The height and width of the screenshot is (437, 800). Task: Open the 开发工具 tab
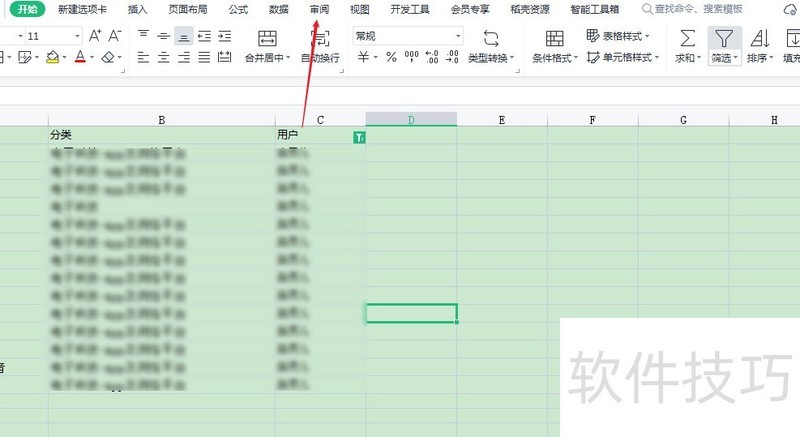point(410,9)
